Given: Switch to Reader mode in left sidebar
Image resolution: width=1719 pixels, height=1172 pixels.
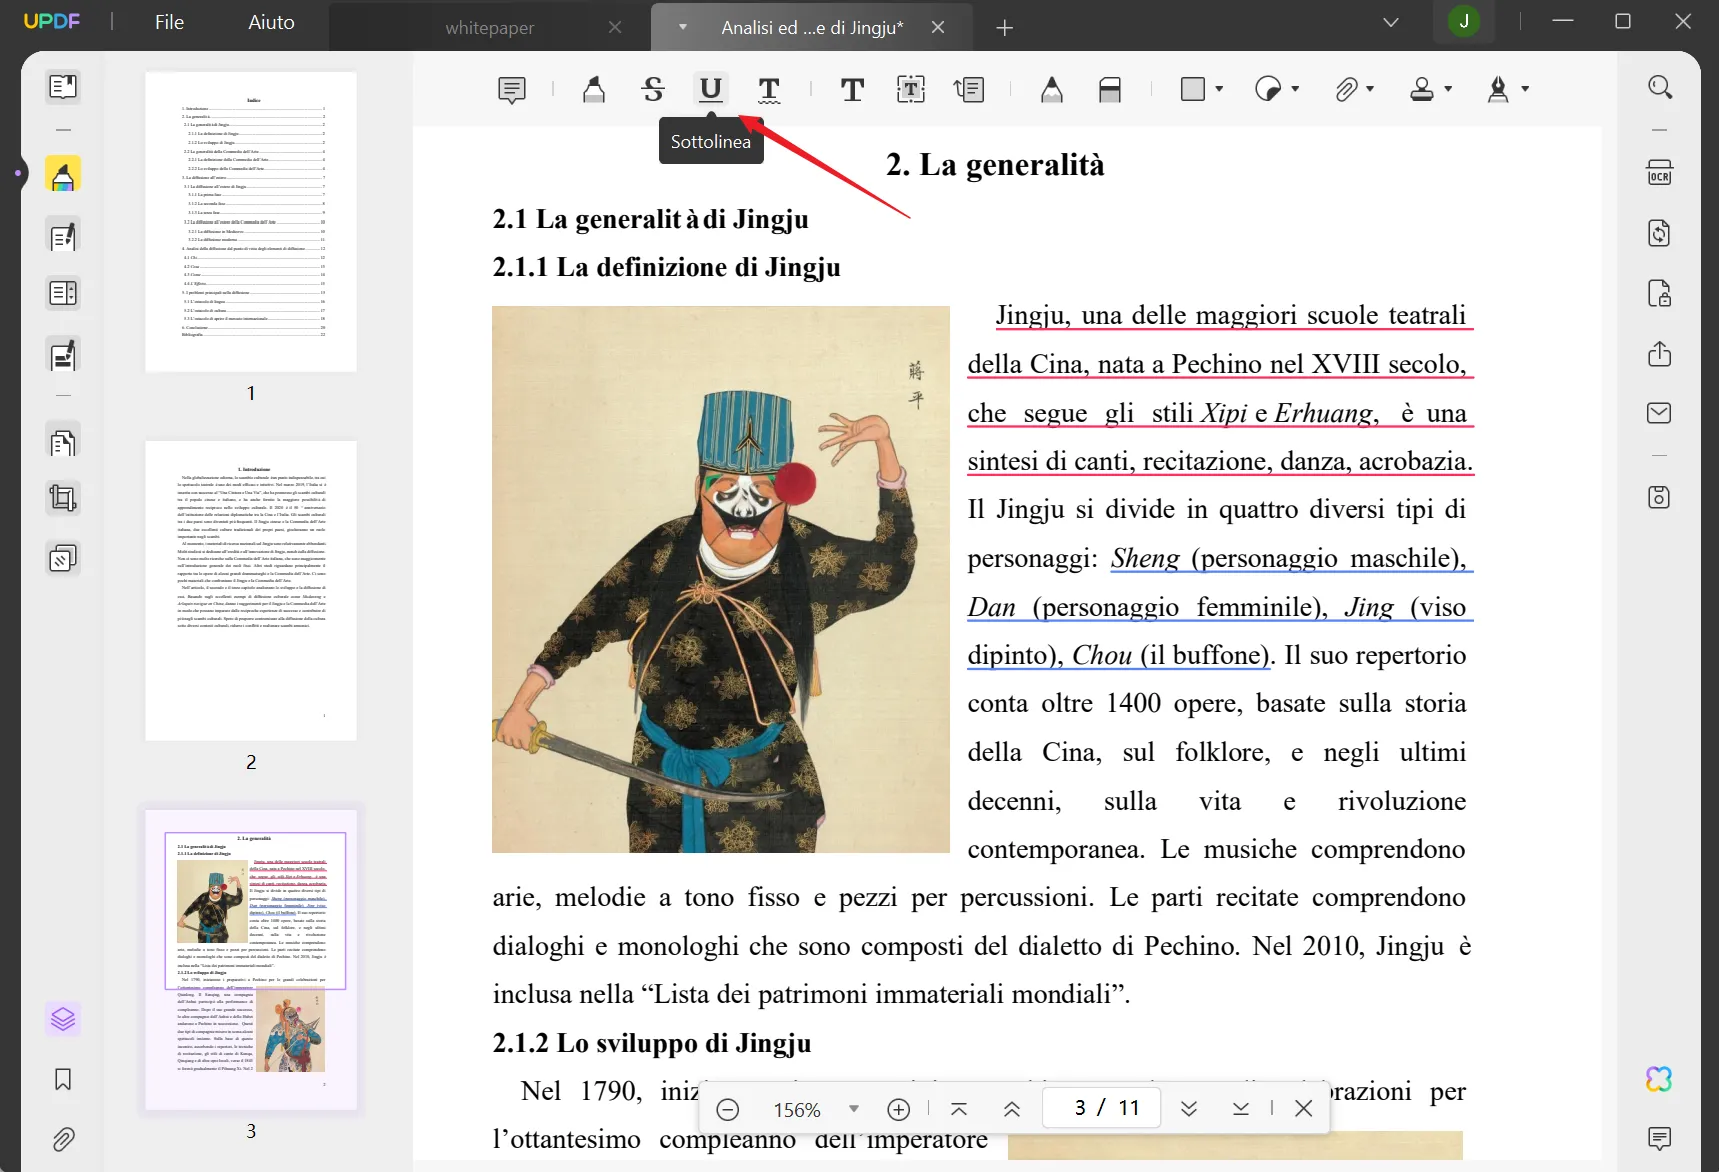Looking at the screenshot, I should point(63,87).
